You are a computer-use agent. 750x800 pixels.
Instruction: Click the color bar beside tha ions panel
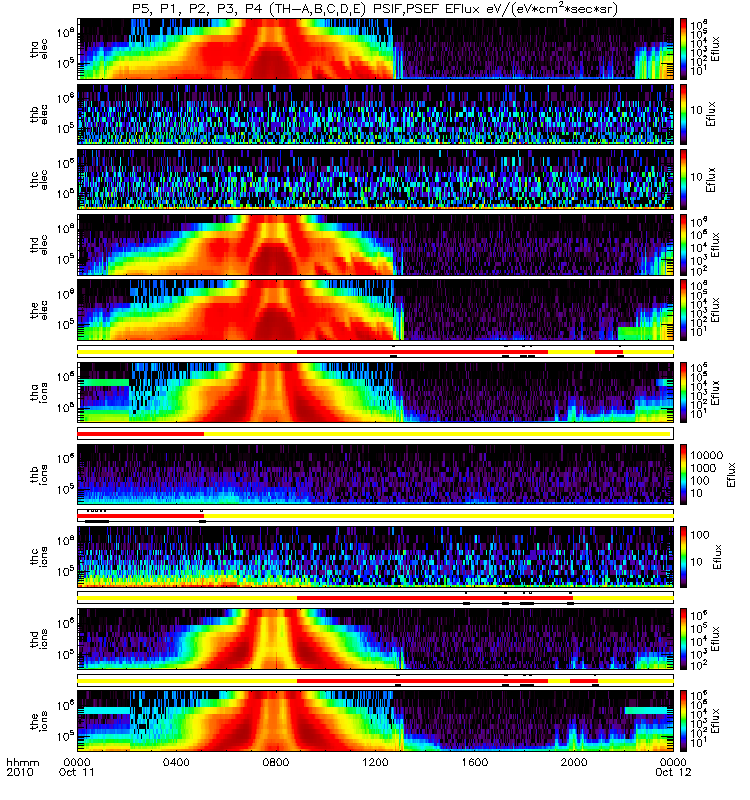point(684,392)
